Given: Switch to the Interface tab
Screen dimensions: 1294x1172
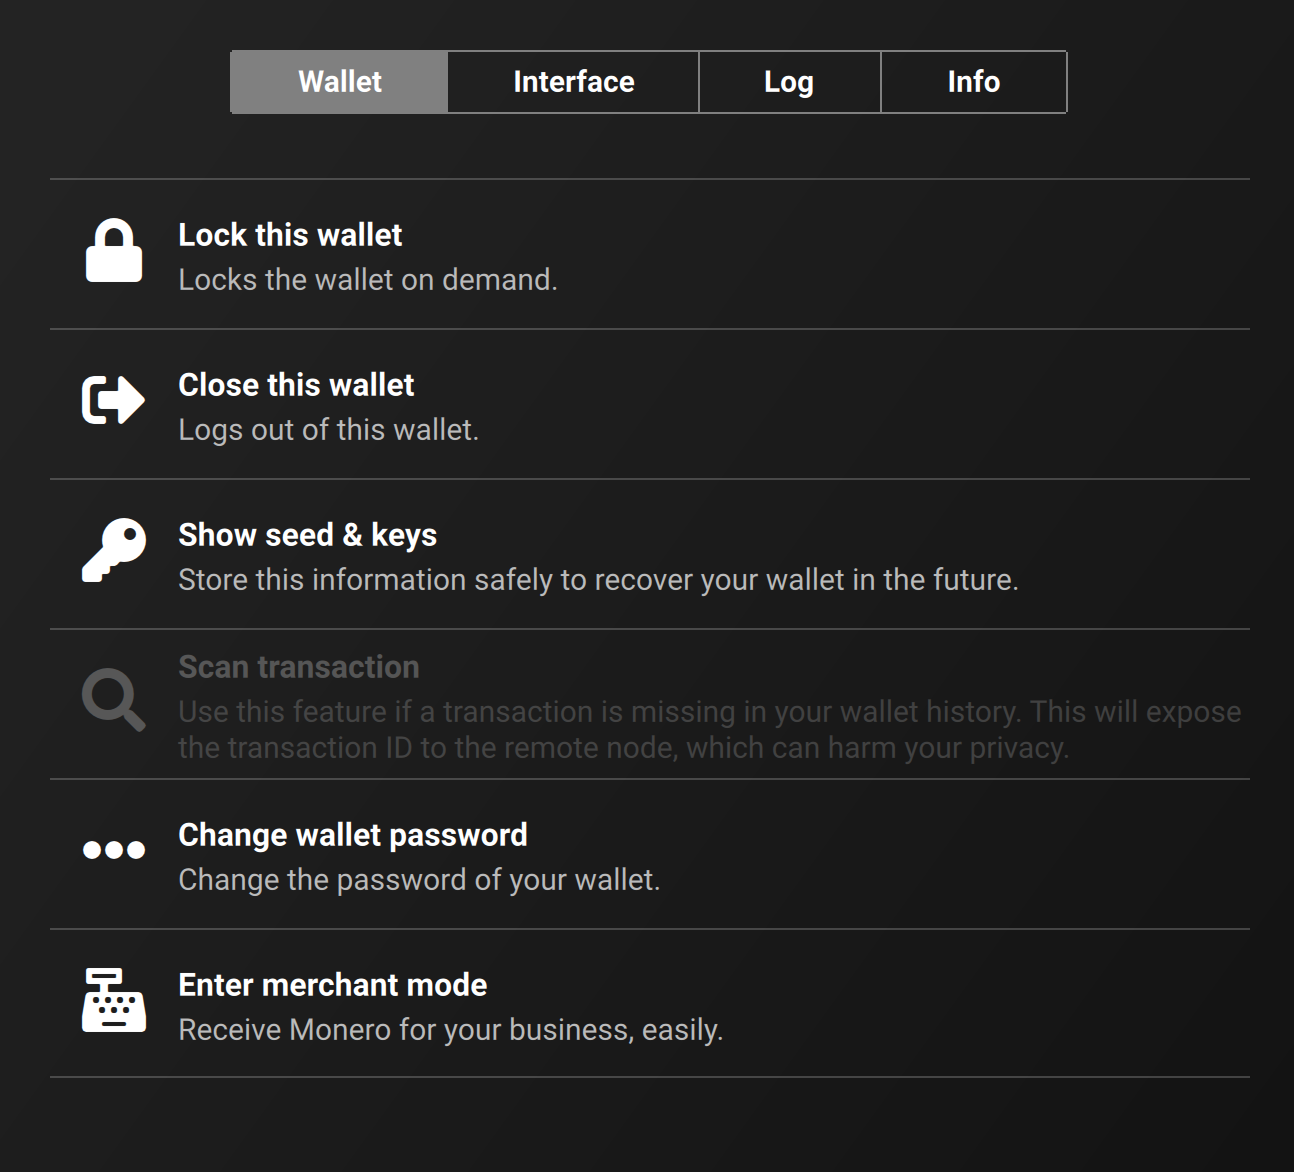Looking at the screenshot, I should (572, 82).
